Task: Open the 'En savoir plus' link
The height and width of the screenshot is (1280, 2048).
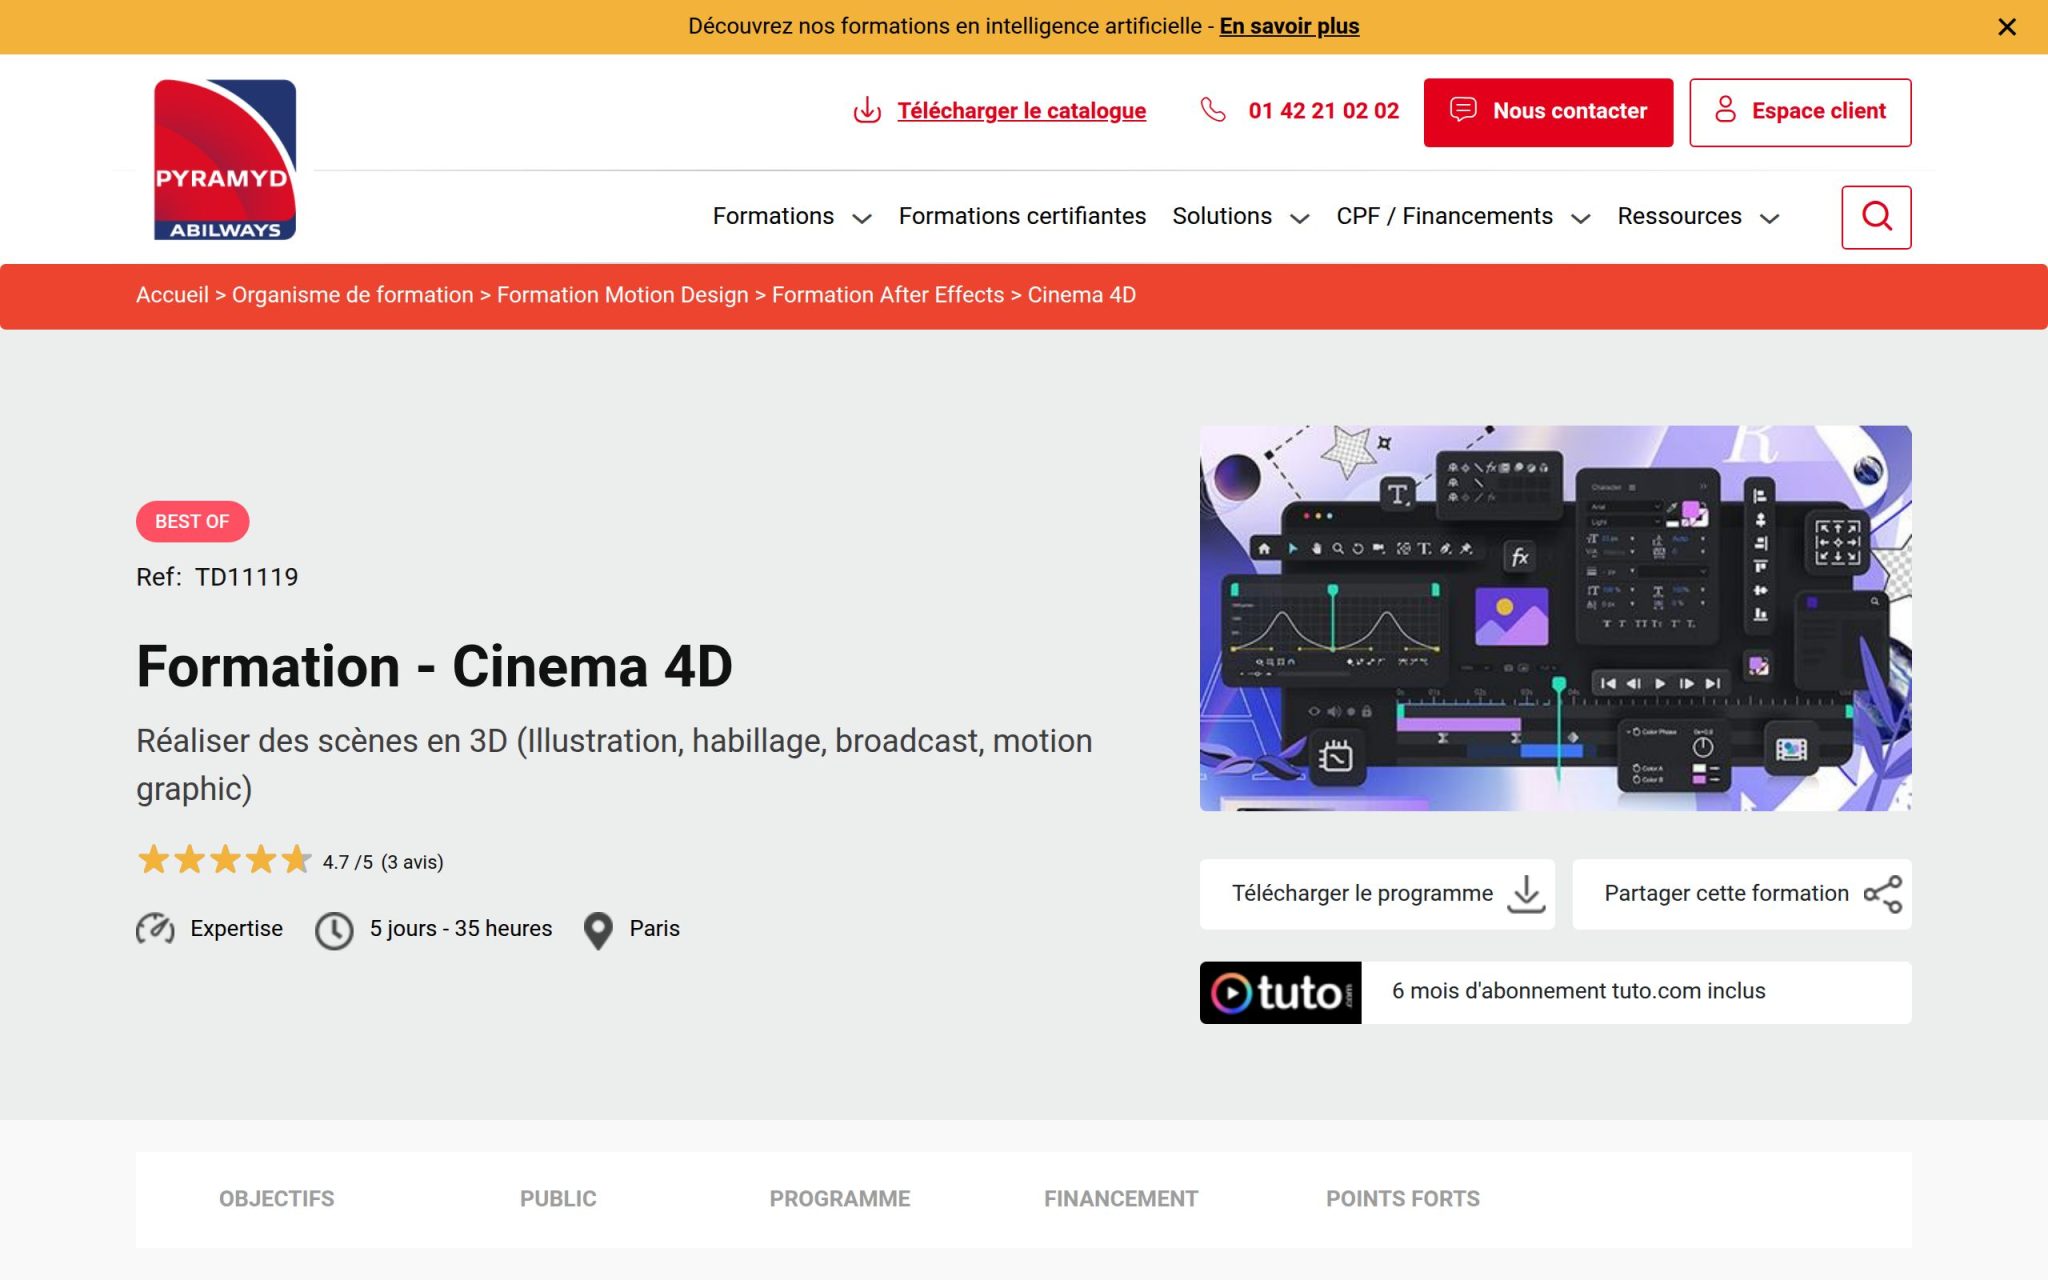Action: coord(1289,26)
